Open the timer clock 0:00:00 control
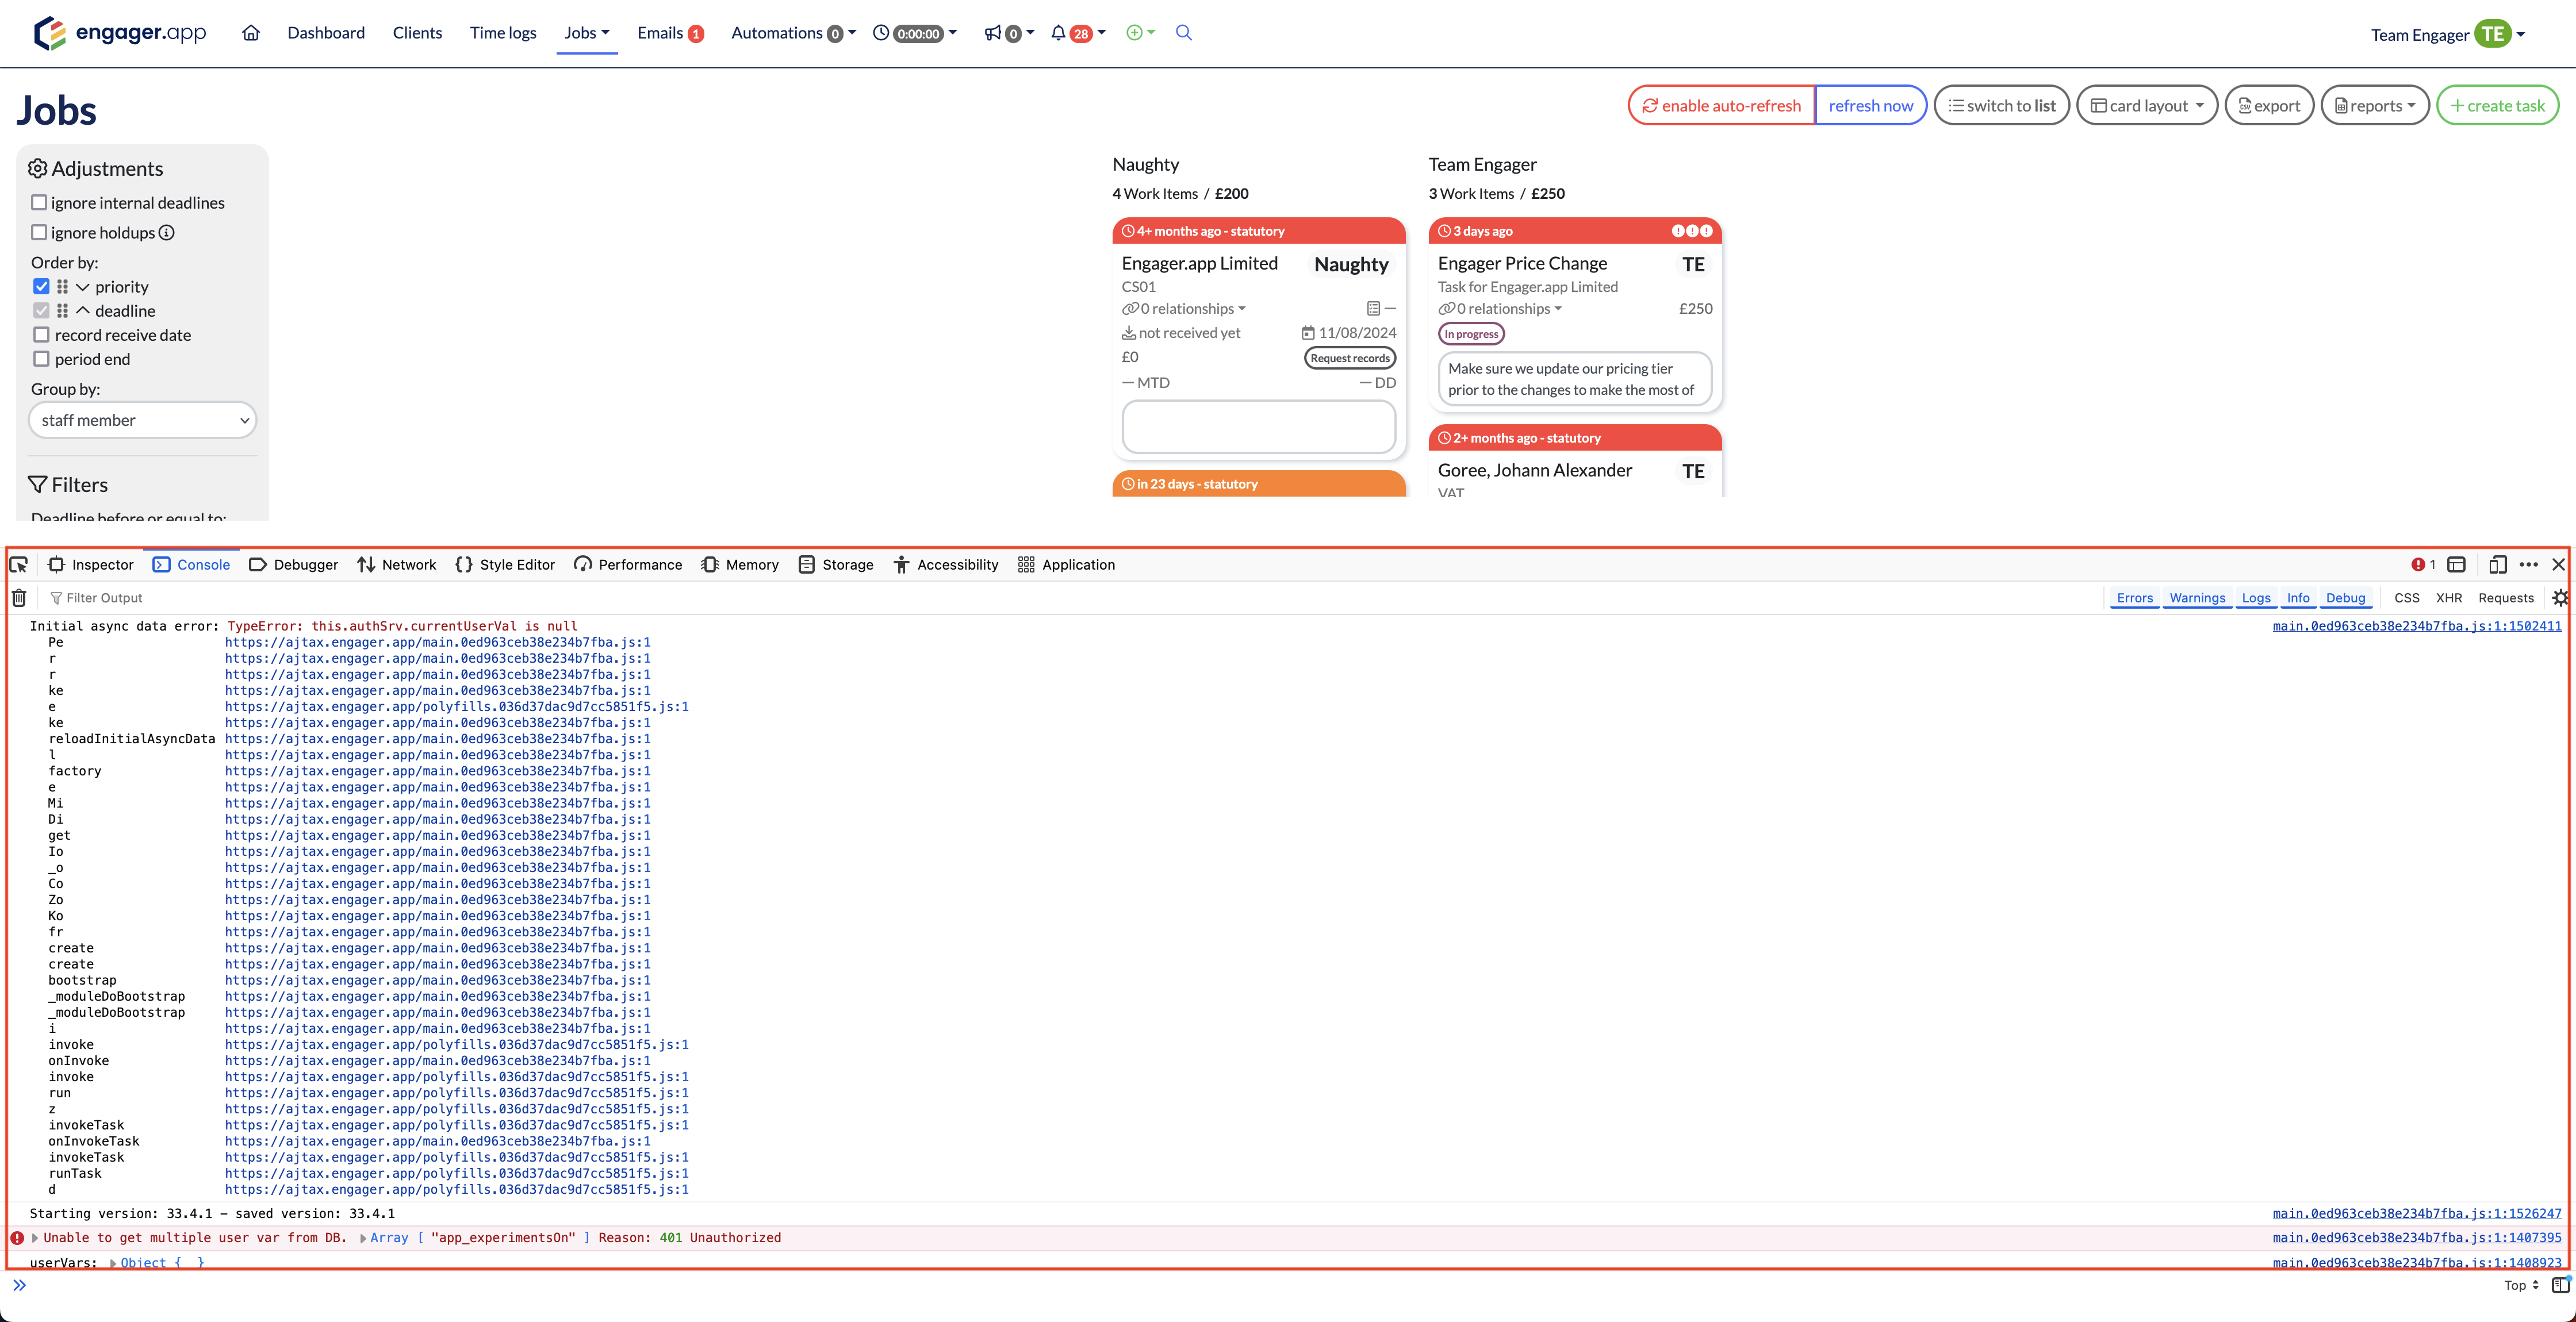Image resolution: width=2576 pixels, height=1322 pixels. [x=914, y=33]
